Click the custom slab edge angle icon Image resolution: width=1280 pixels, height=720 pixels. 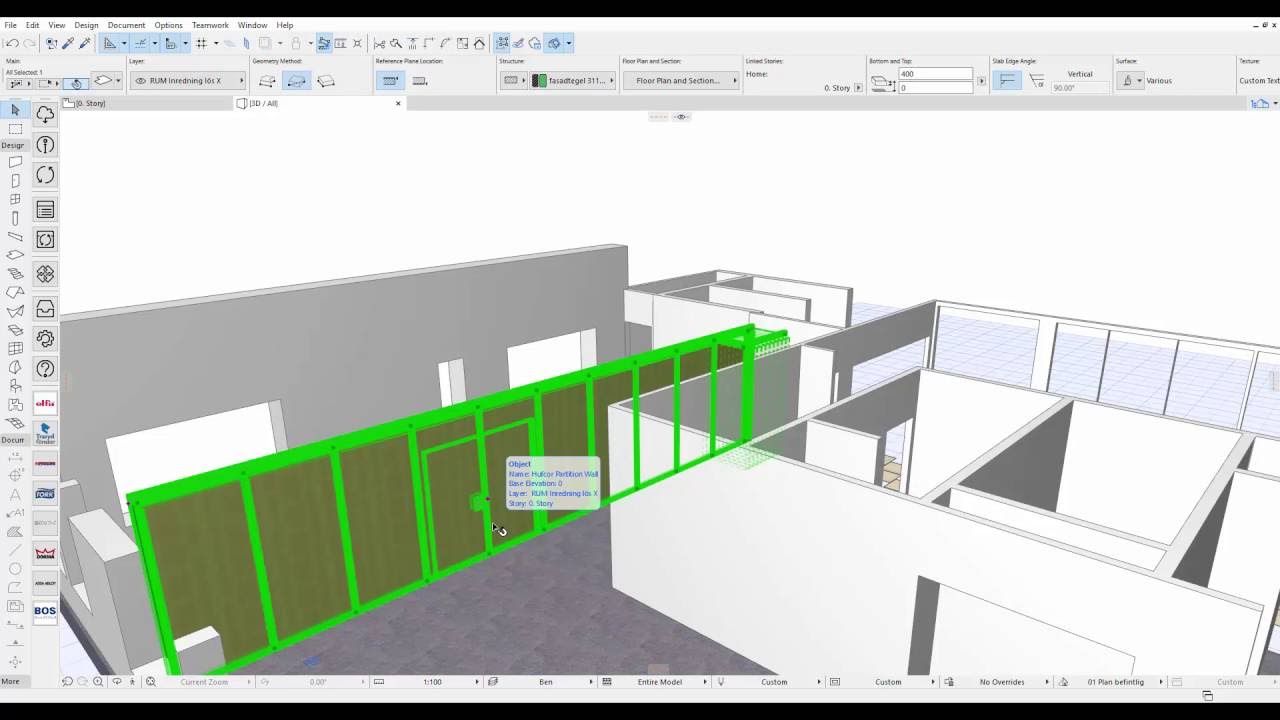[1037, 81]
